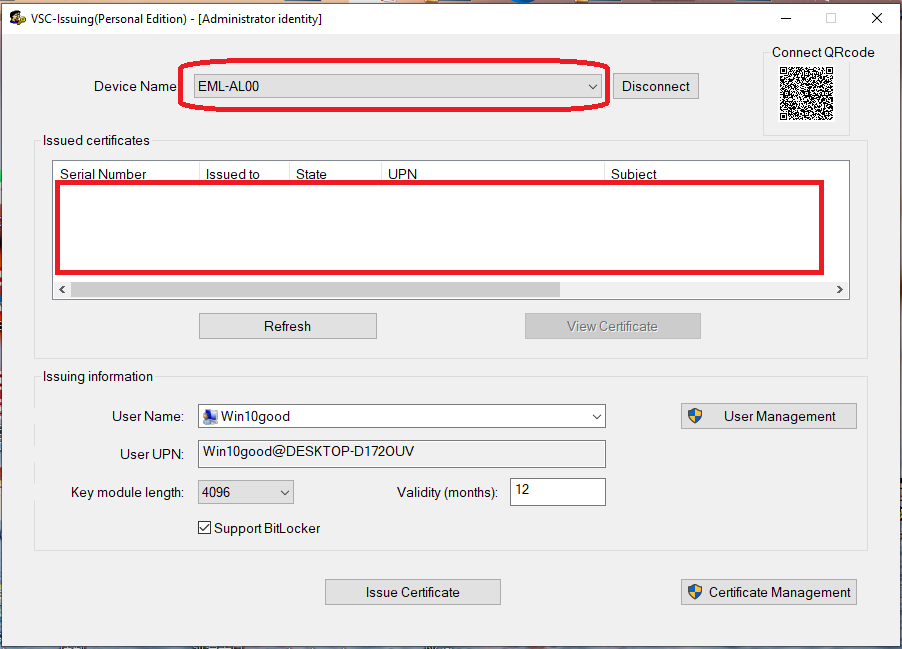The height and width of the screenshot is (649, 902).
Task: Open the Key module length dropdown
Action: [284, 492]
